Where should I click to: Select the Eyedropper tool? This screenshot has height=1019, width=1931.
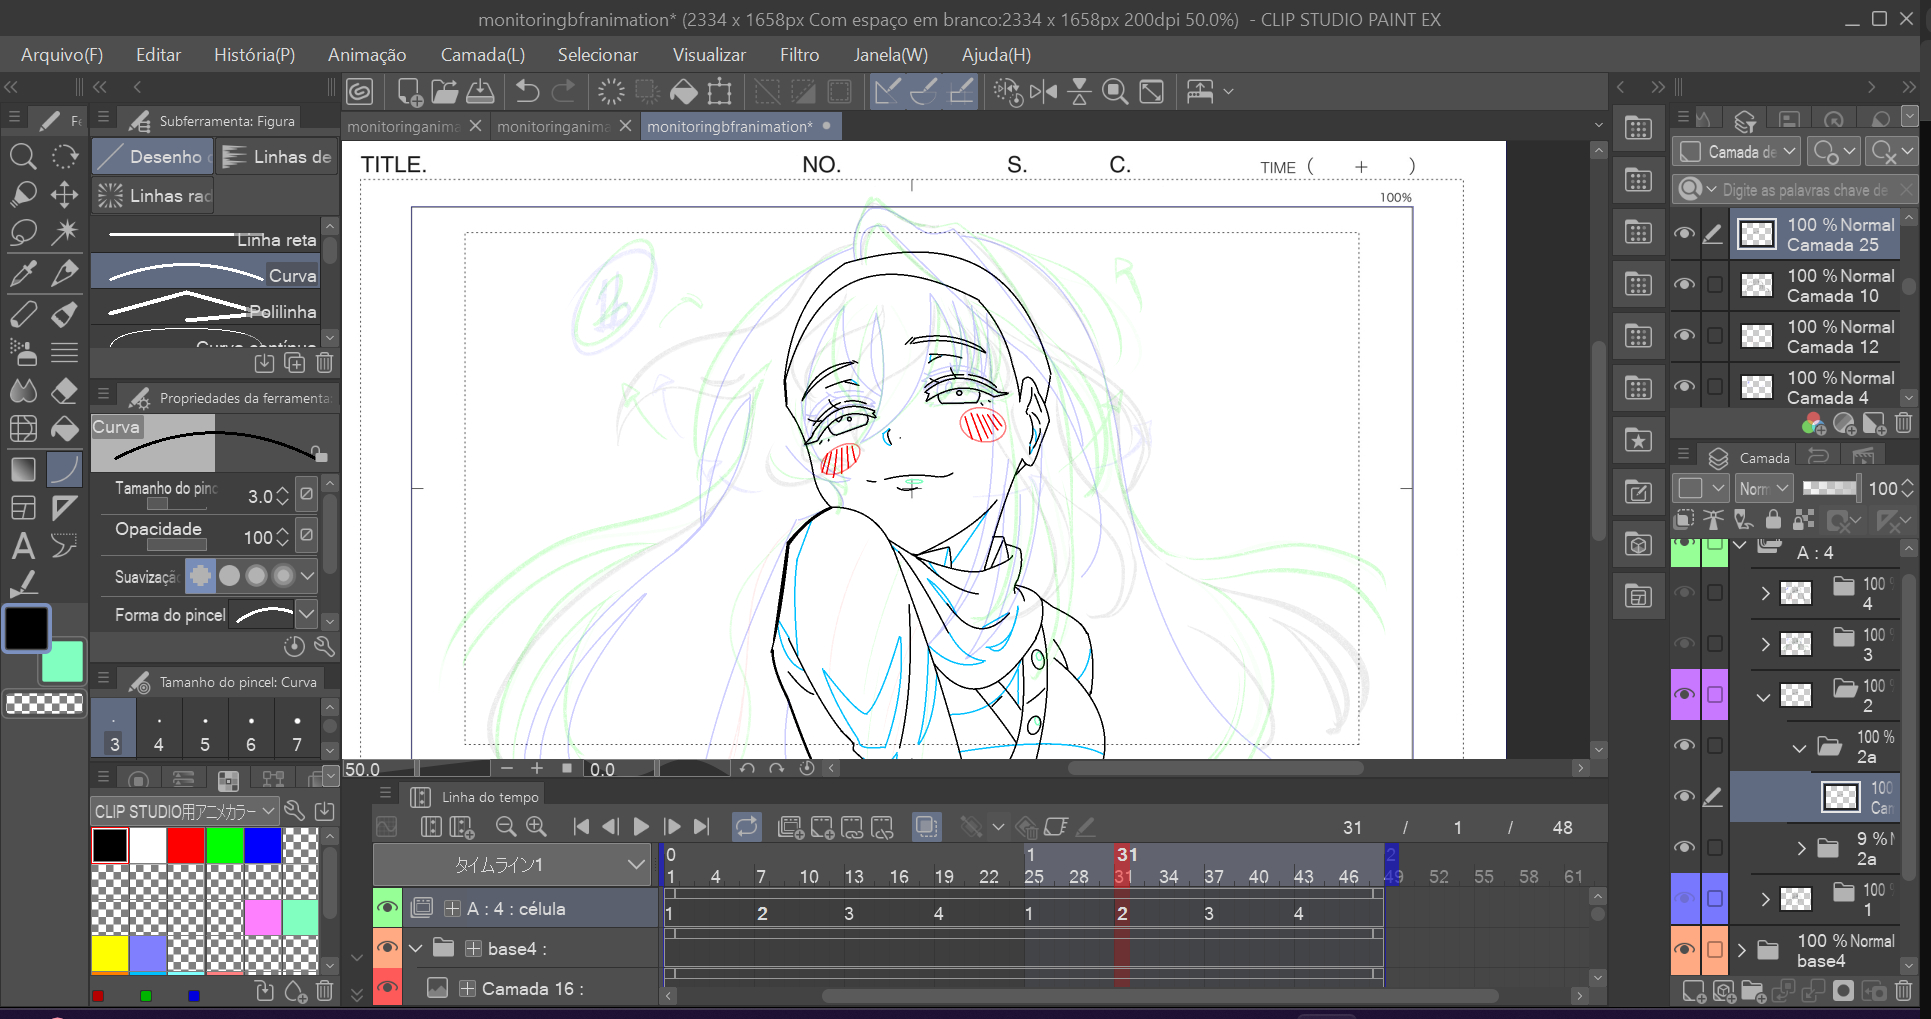tap(22, 272)
